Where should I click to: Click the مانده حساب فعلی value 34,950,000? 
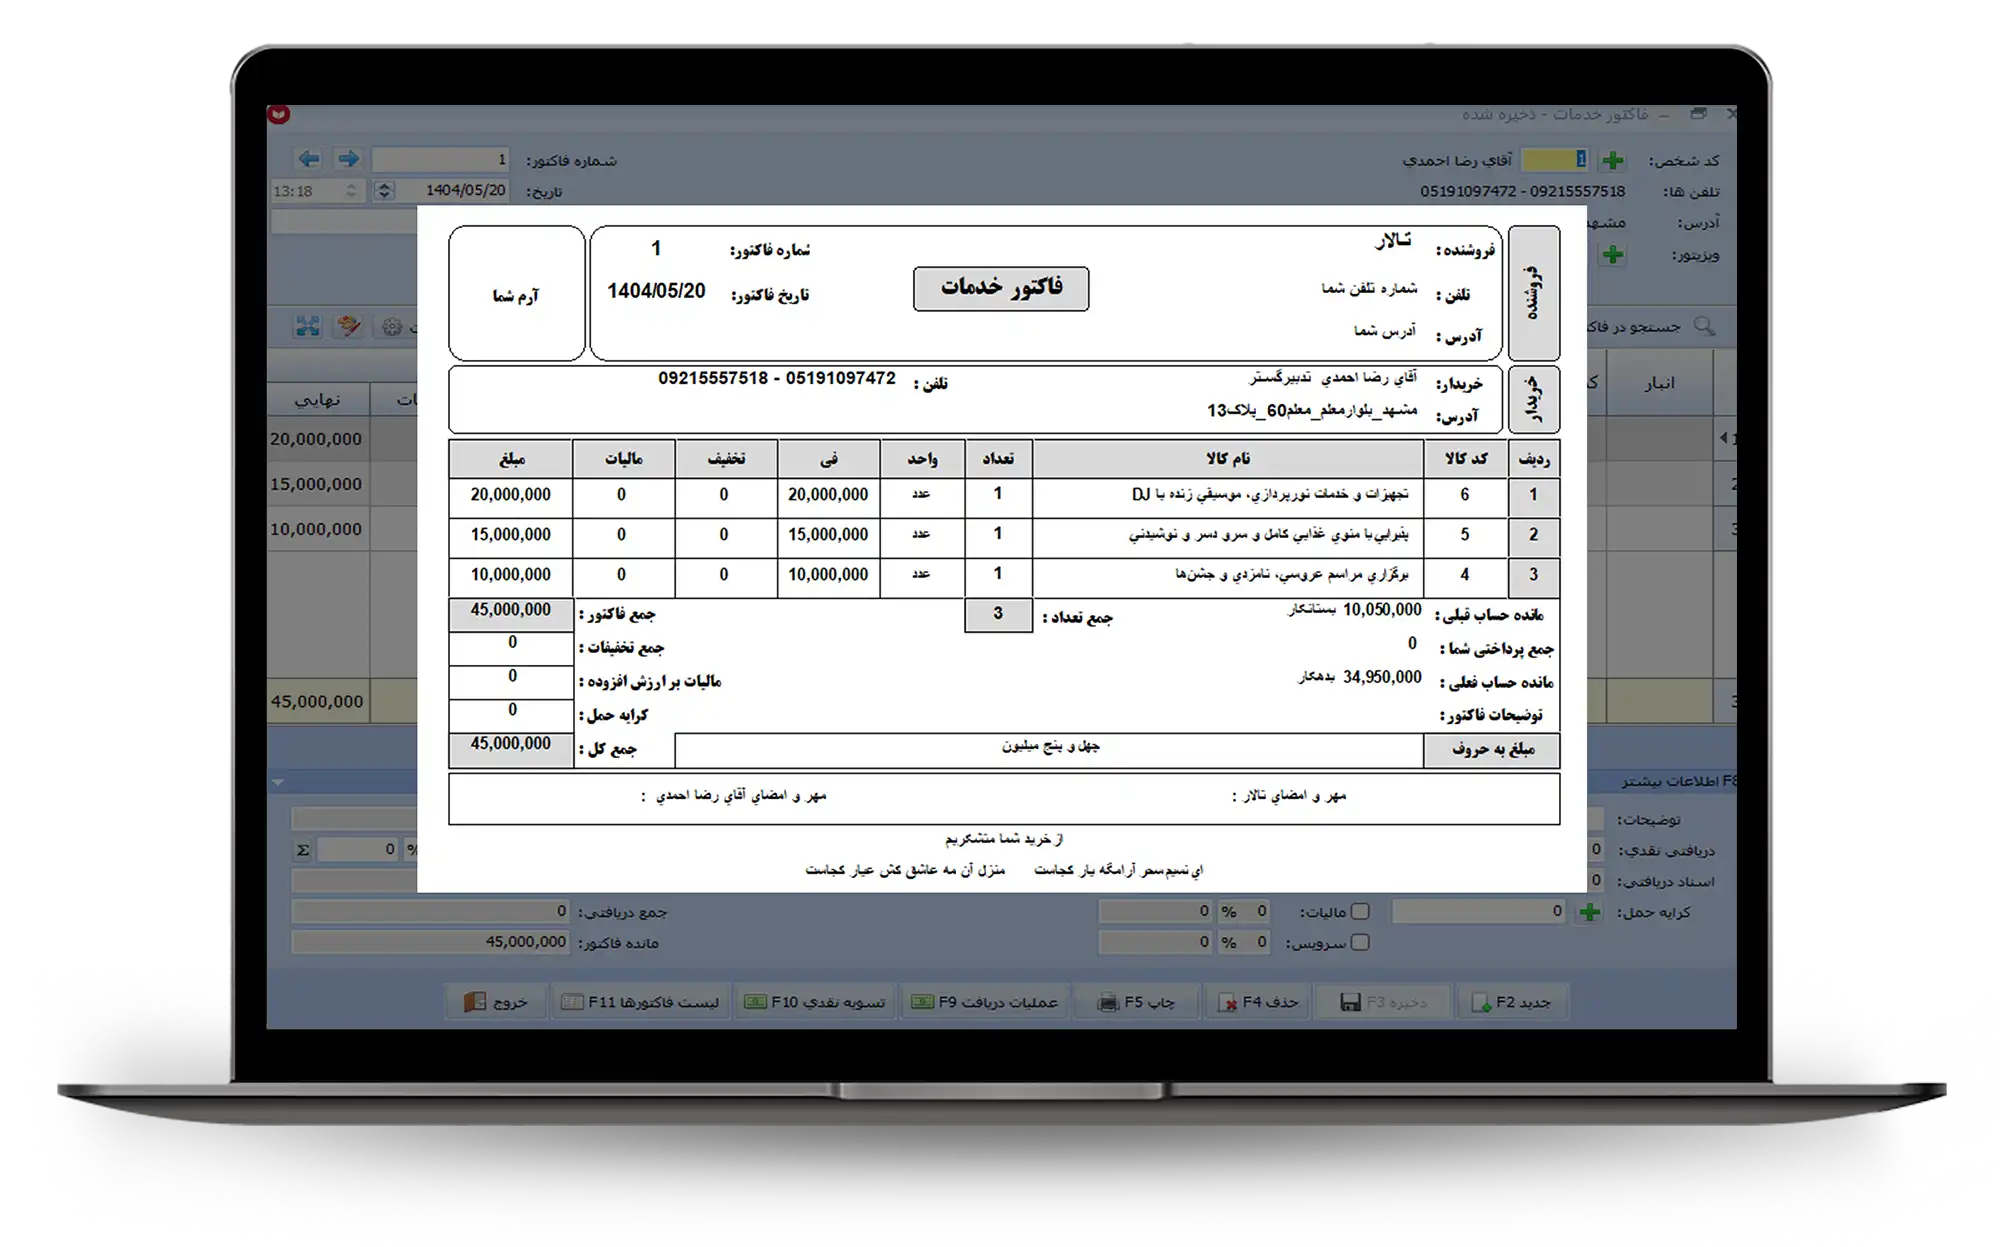[x=1382, y=677]
